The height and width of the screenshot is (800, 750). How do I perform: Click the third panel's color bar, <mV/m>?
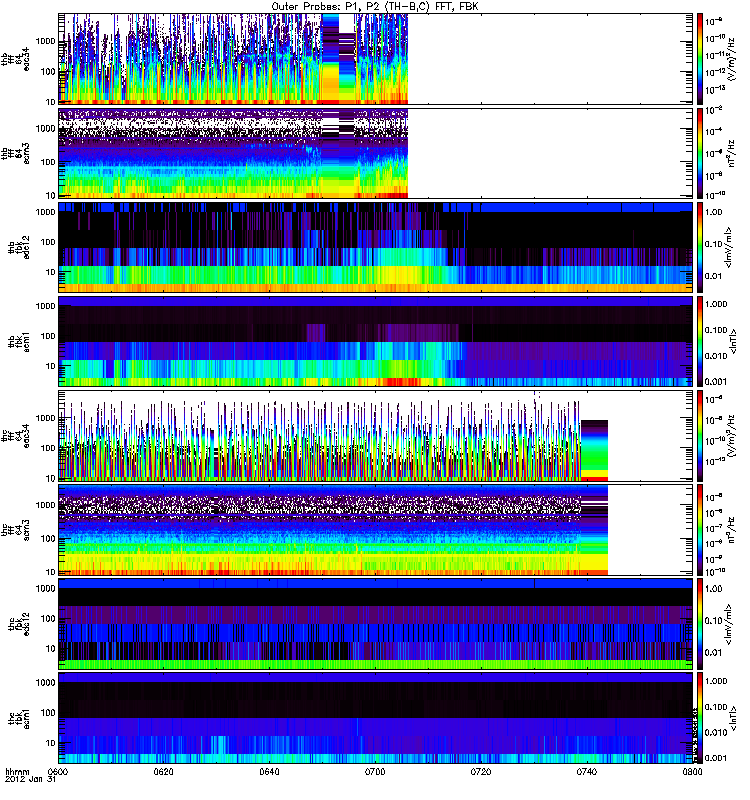tap(701, 247)
